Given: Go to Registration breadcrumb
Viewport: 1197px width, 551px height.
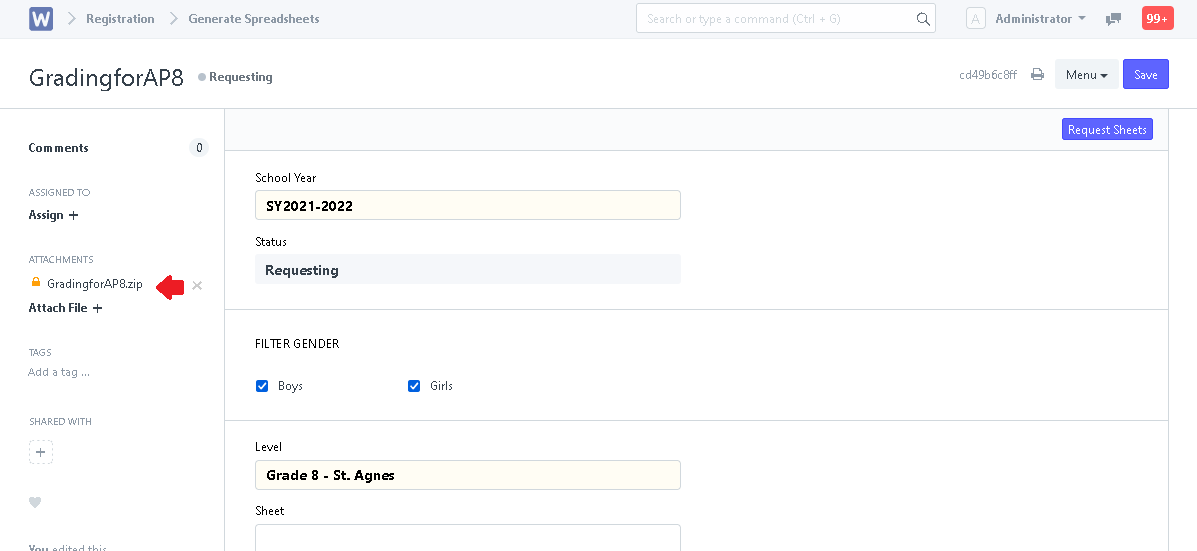Looking at the screenshot, I should tap(120, 18).
